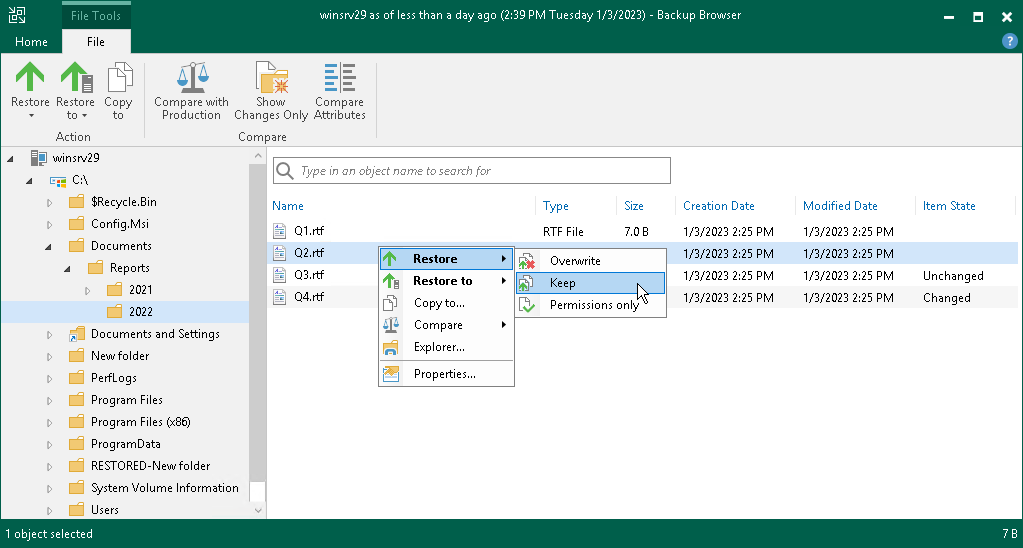
Task: Select the 2022 folder
Action: pyautogui.click(x=141, y=312)
